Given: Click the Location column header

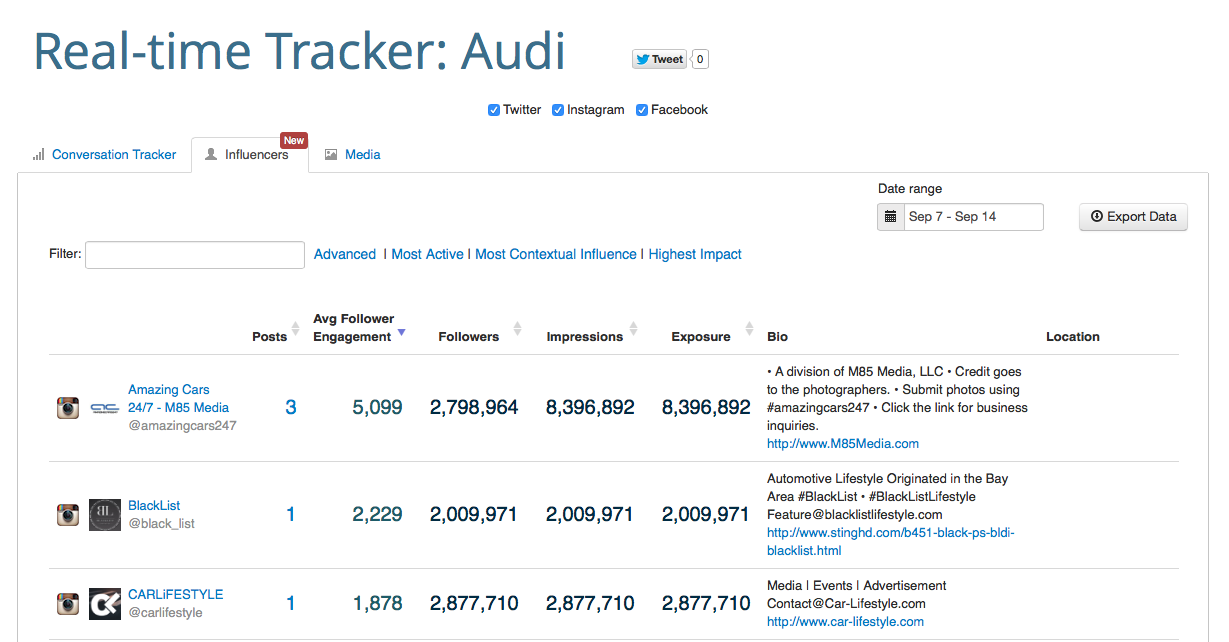Looking at the screenshot, I should click(x=1073, y=337).
